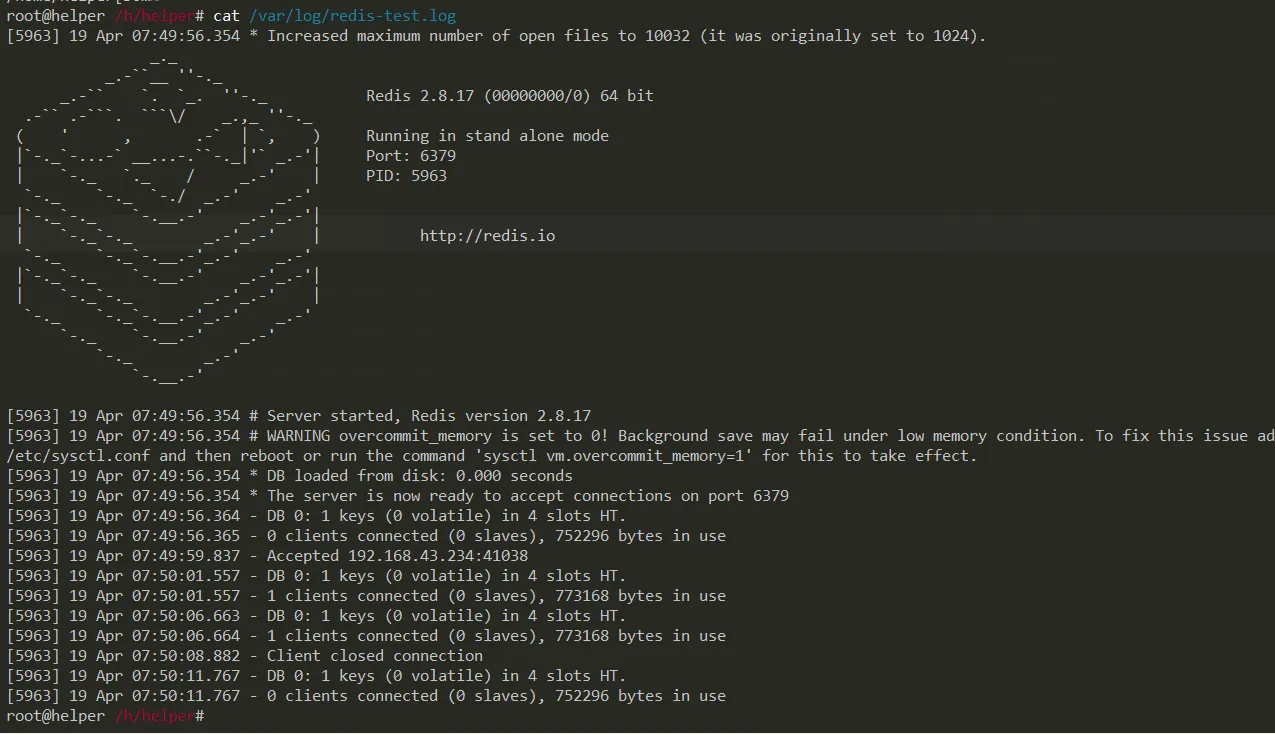Click the "Server started, Redis version 2.8.17" line
Viewport: 1275px width, 735px height.
pyautogui.click(x=428, y=416)
